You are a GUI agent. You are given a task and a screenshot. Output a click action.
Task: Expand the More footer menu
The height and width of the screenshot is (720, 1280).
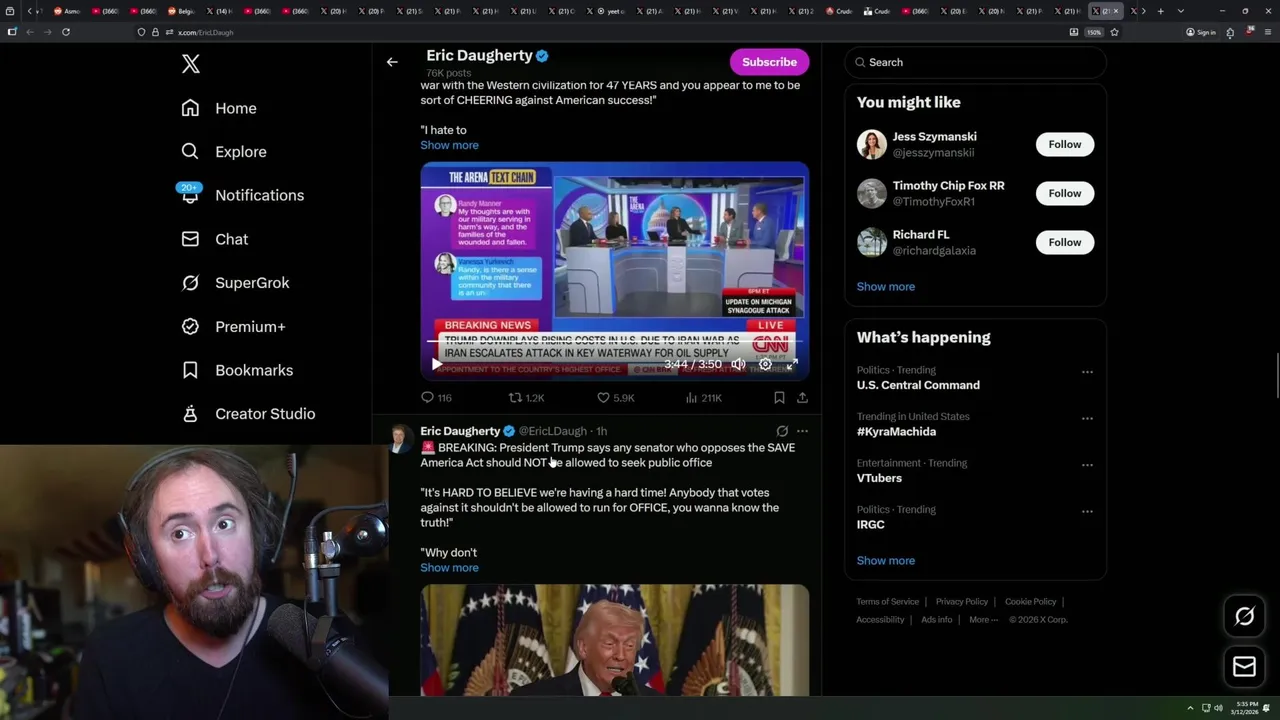[x=982, y=620]
